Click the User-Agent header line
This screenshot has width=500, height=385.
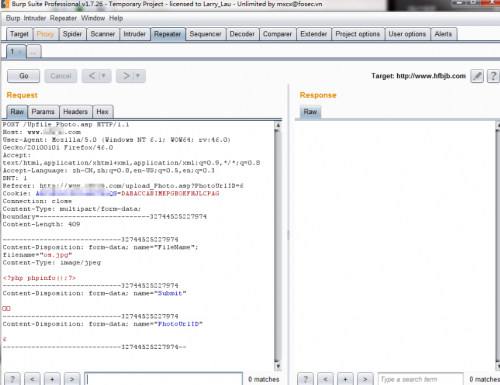click(116, 140)
